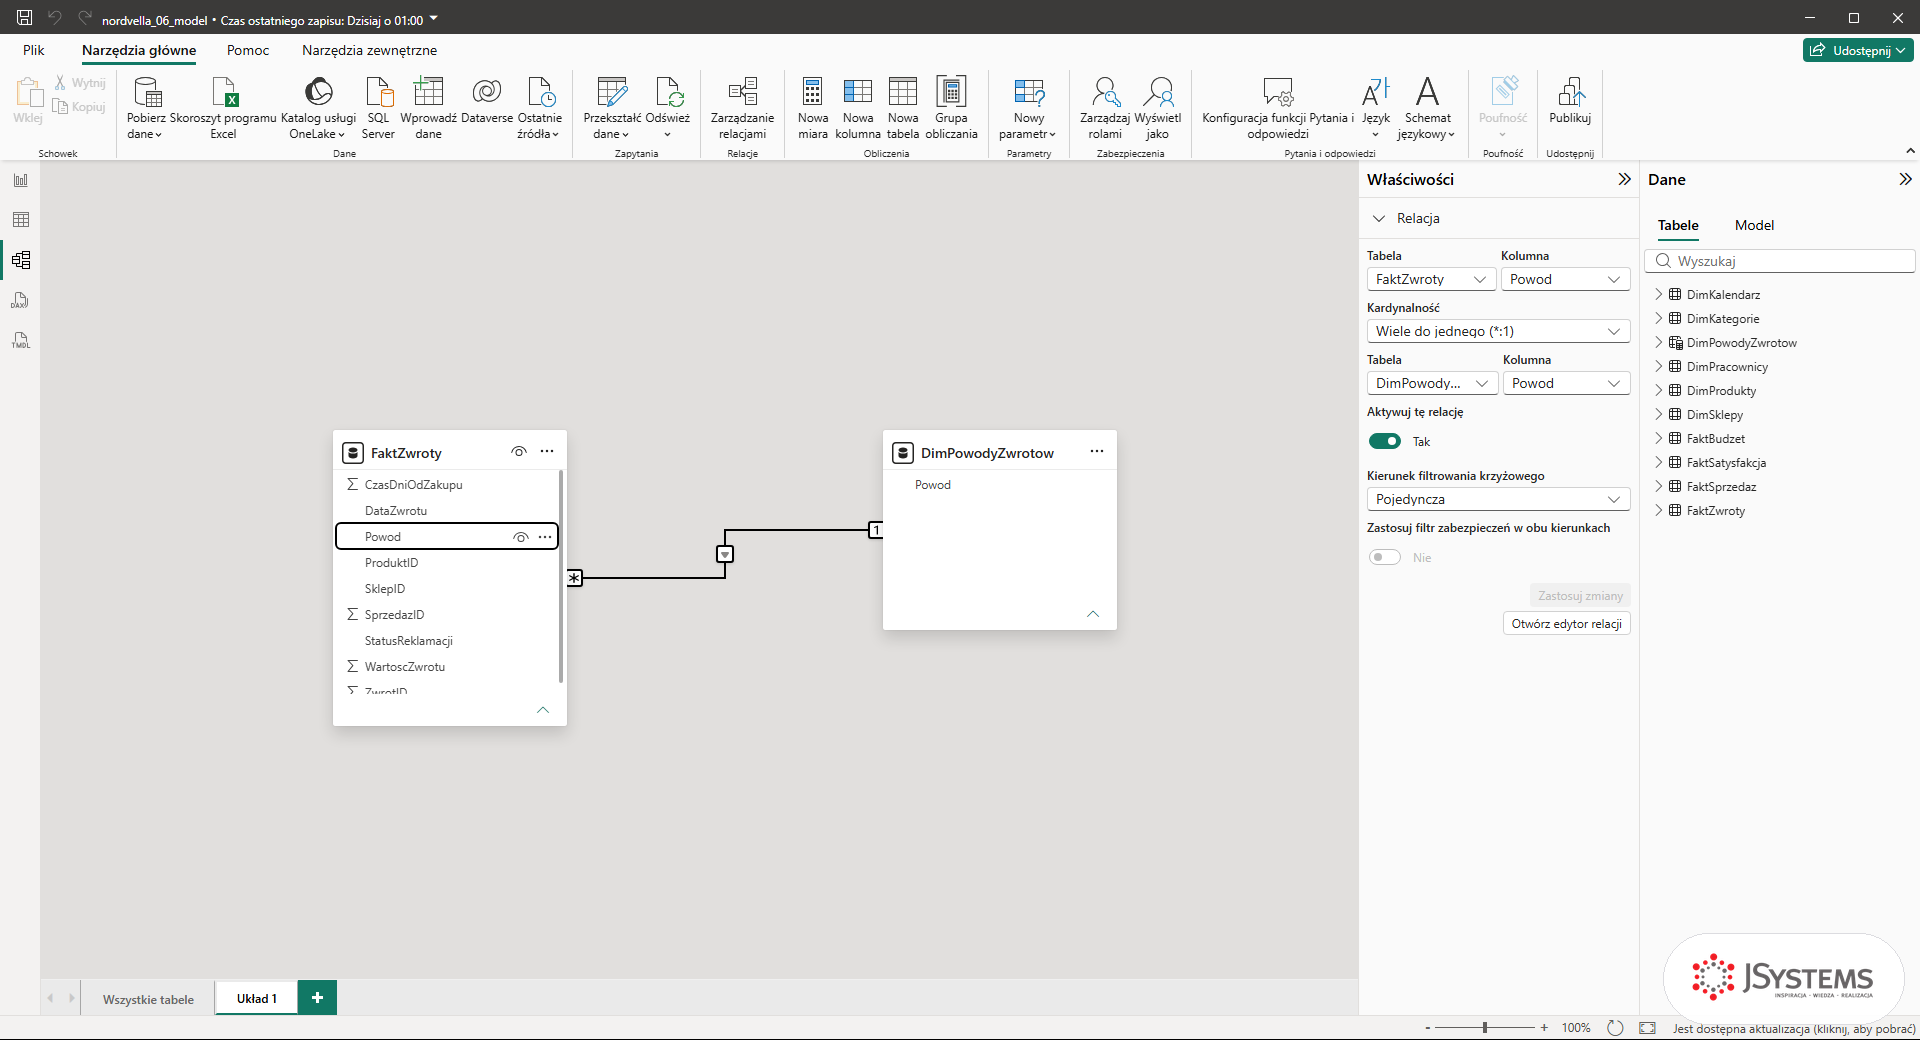
Task: Open Kardynalność dropdown
Action: click(x=1498, y=331)
